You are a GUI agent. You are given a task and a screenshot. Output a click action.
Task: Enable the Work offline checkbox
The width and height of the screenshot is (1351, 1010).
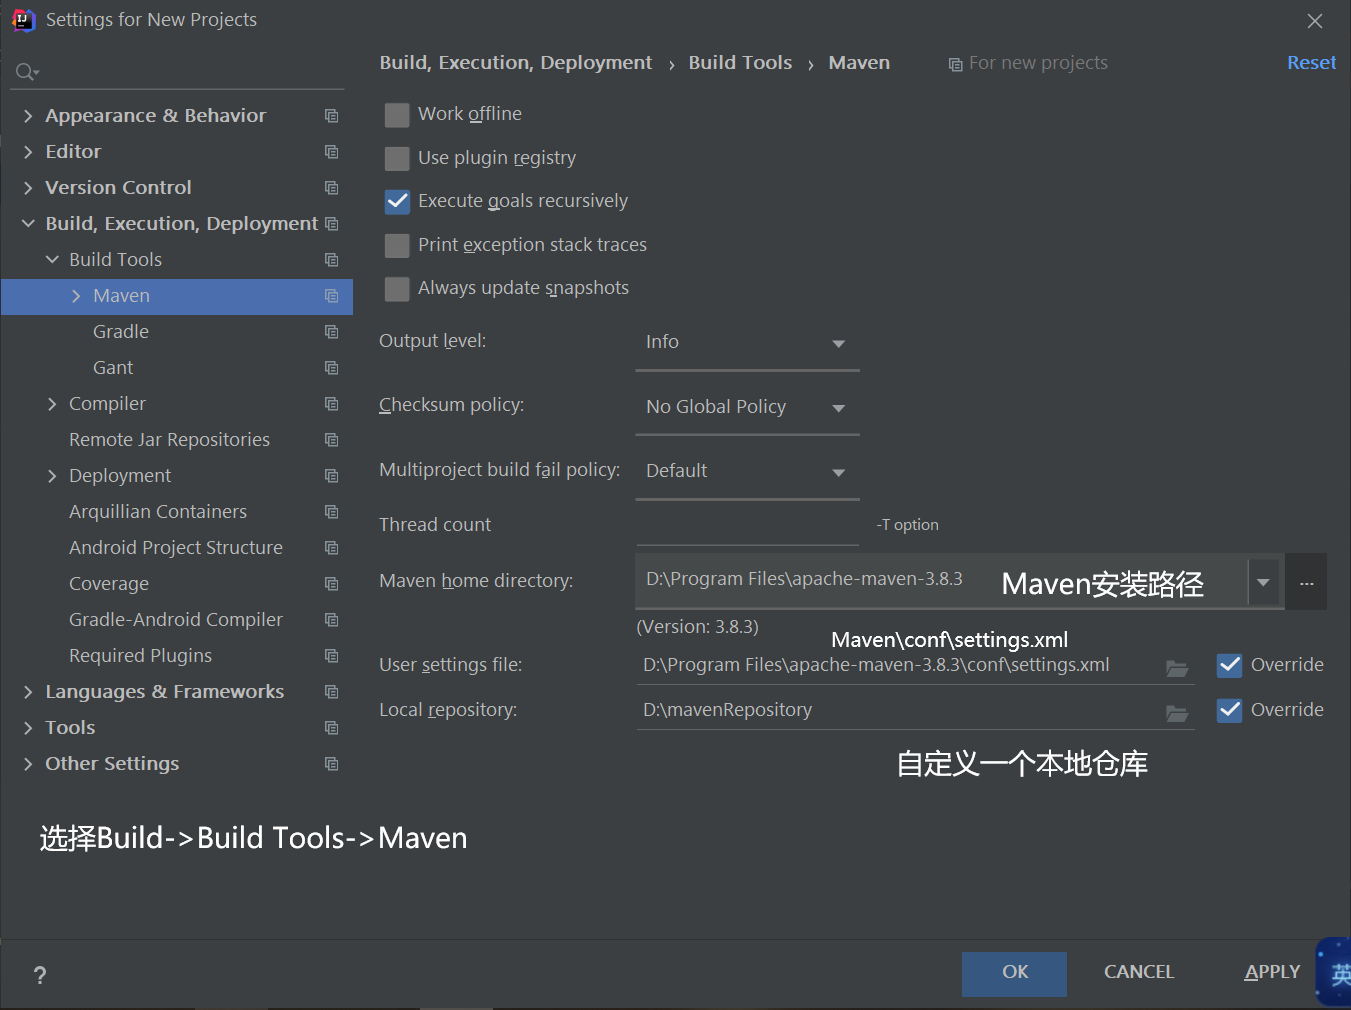pos(397,115)
